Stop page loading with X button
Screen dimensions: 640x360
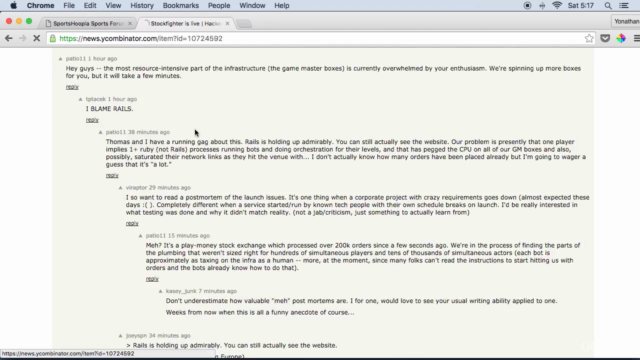coord(36,38)
